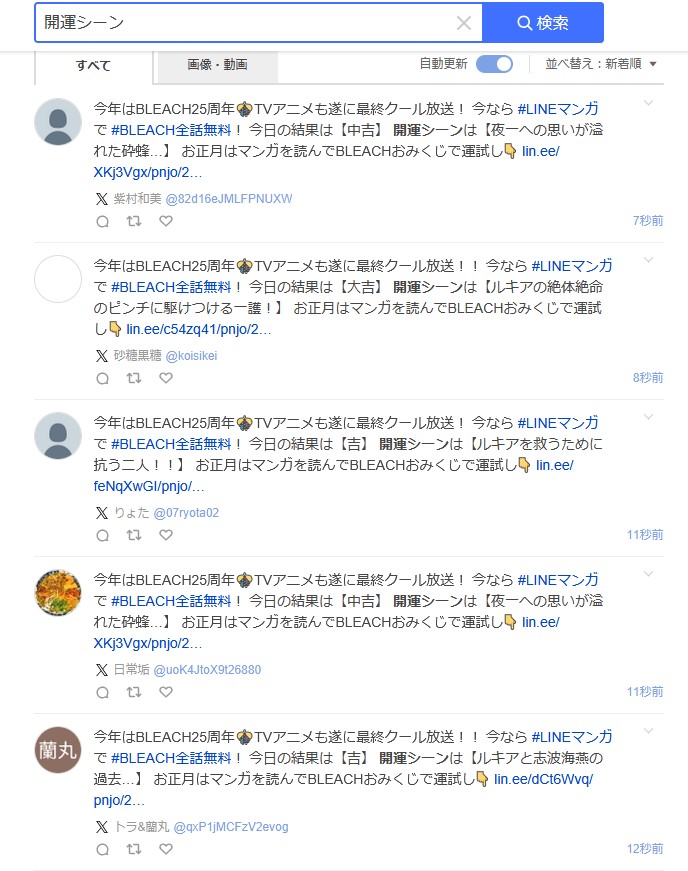Retweet the post by 砂糖黒糖
This screenshot has width=688, height=871.
[134, 378]
